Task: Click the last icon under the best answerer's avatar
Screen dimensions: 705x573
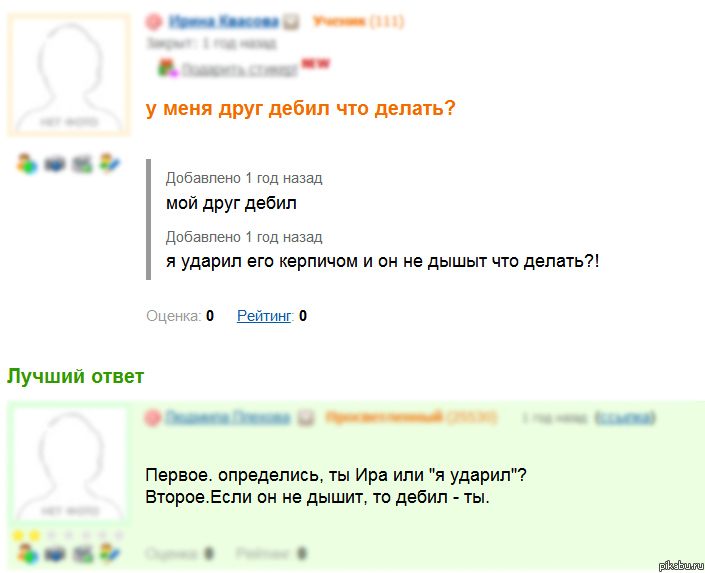Action: (108, 552)
